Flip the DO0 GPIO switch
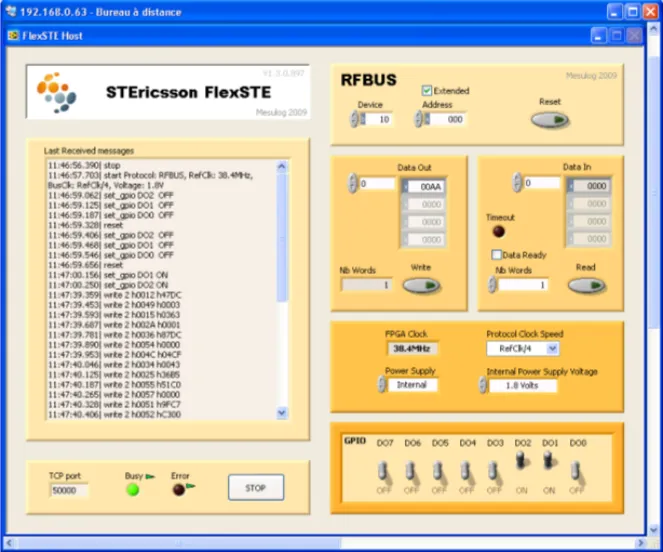The image size is (663, 552). [577, 471]
